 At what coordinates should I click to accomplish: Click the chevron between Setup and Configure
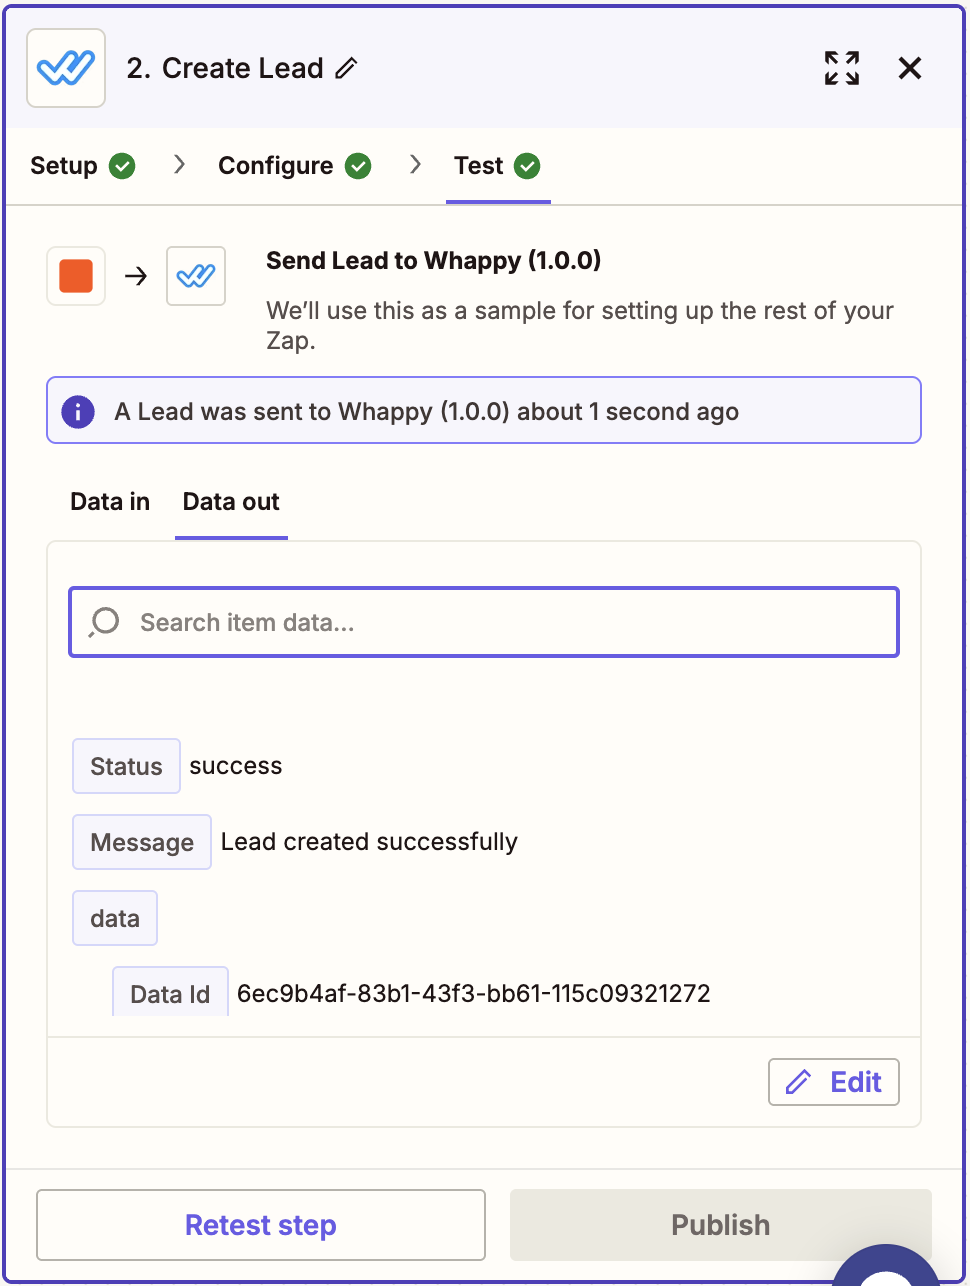178,166
